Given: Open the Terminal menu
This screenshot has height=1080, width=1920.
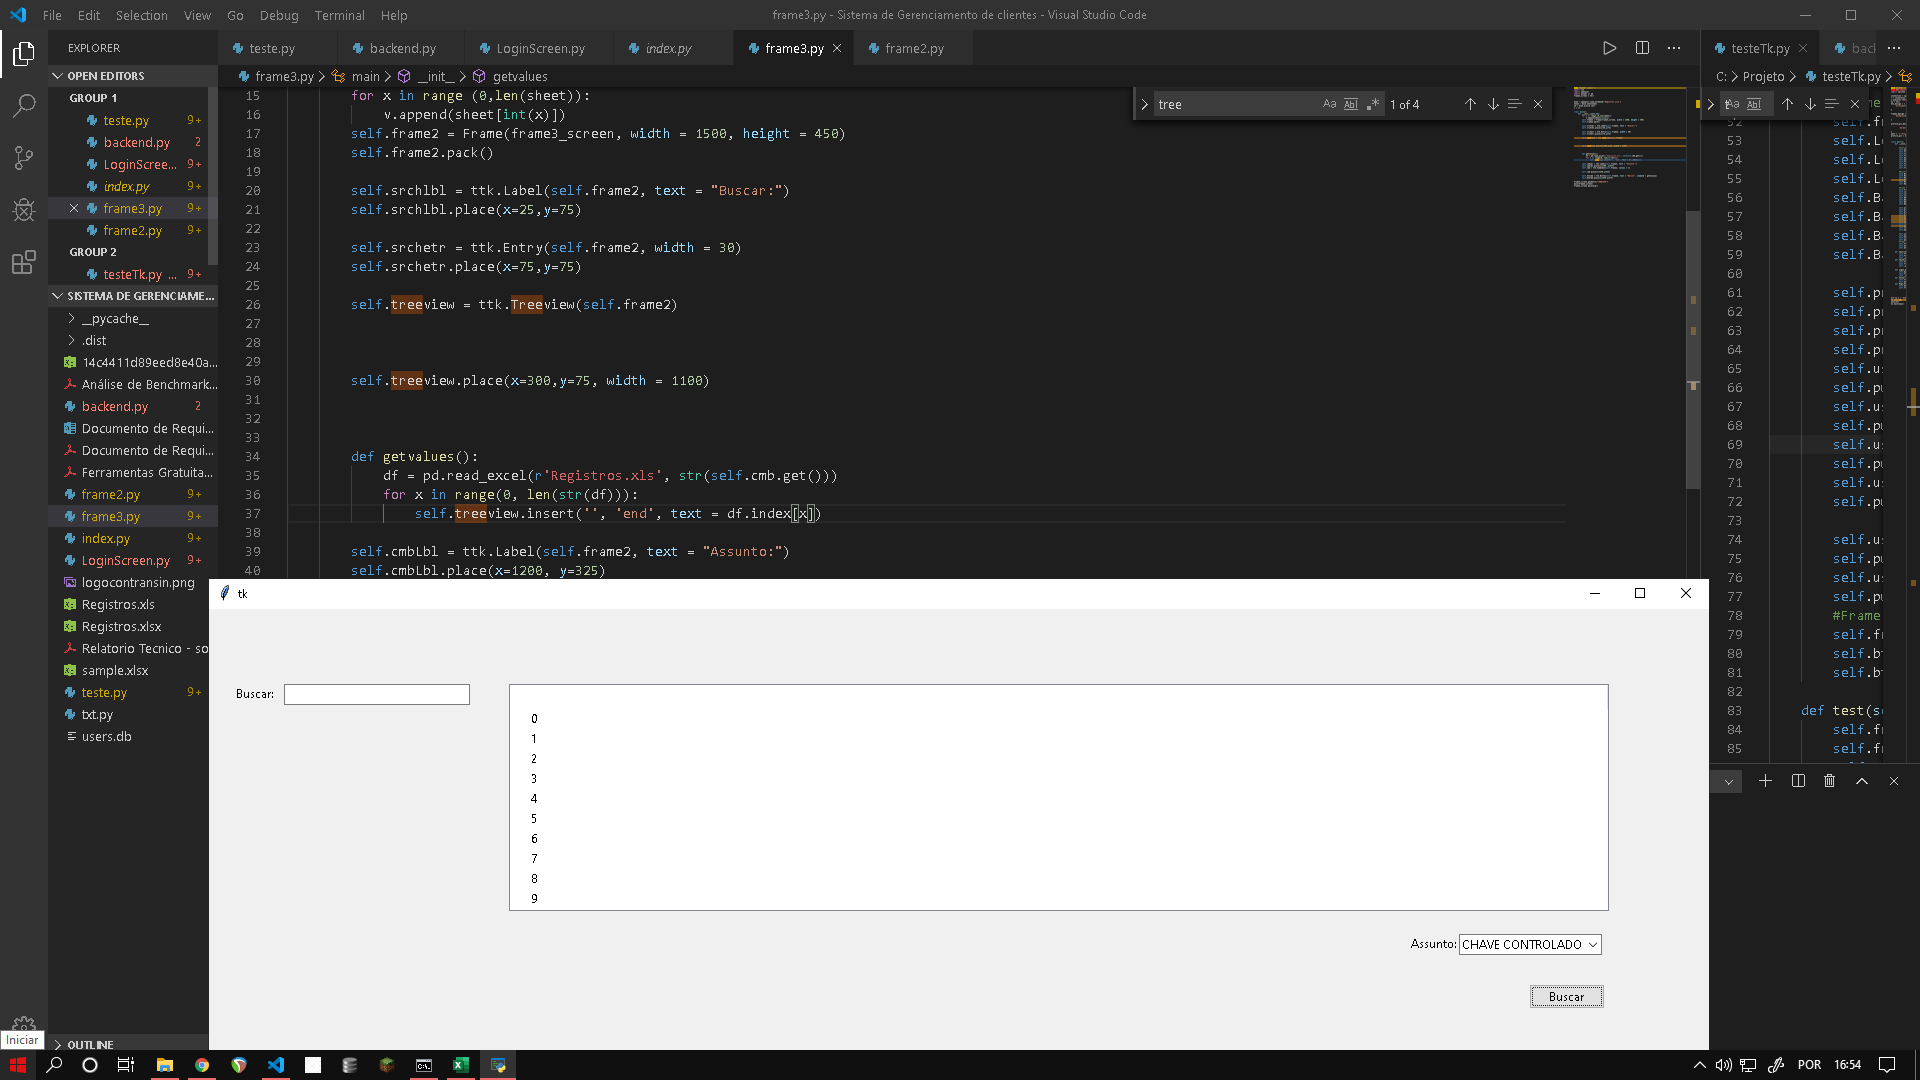Looking at the screenshot, I should point(339,15).
